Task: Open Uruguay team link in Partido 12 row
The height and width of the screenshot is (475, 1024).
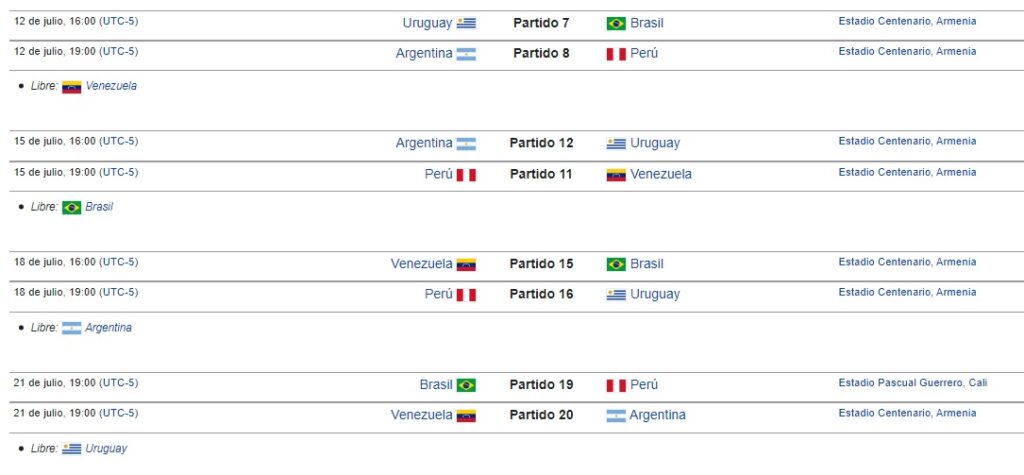Action: tap(655, 143)
